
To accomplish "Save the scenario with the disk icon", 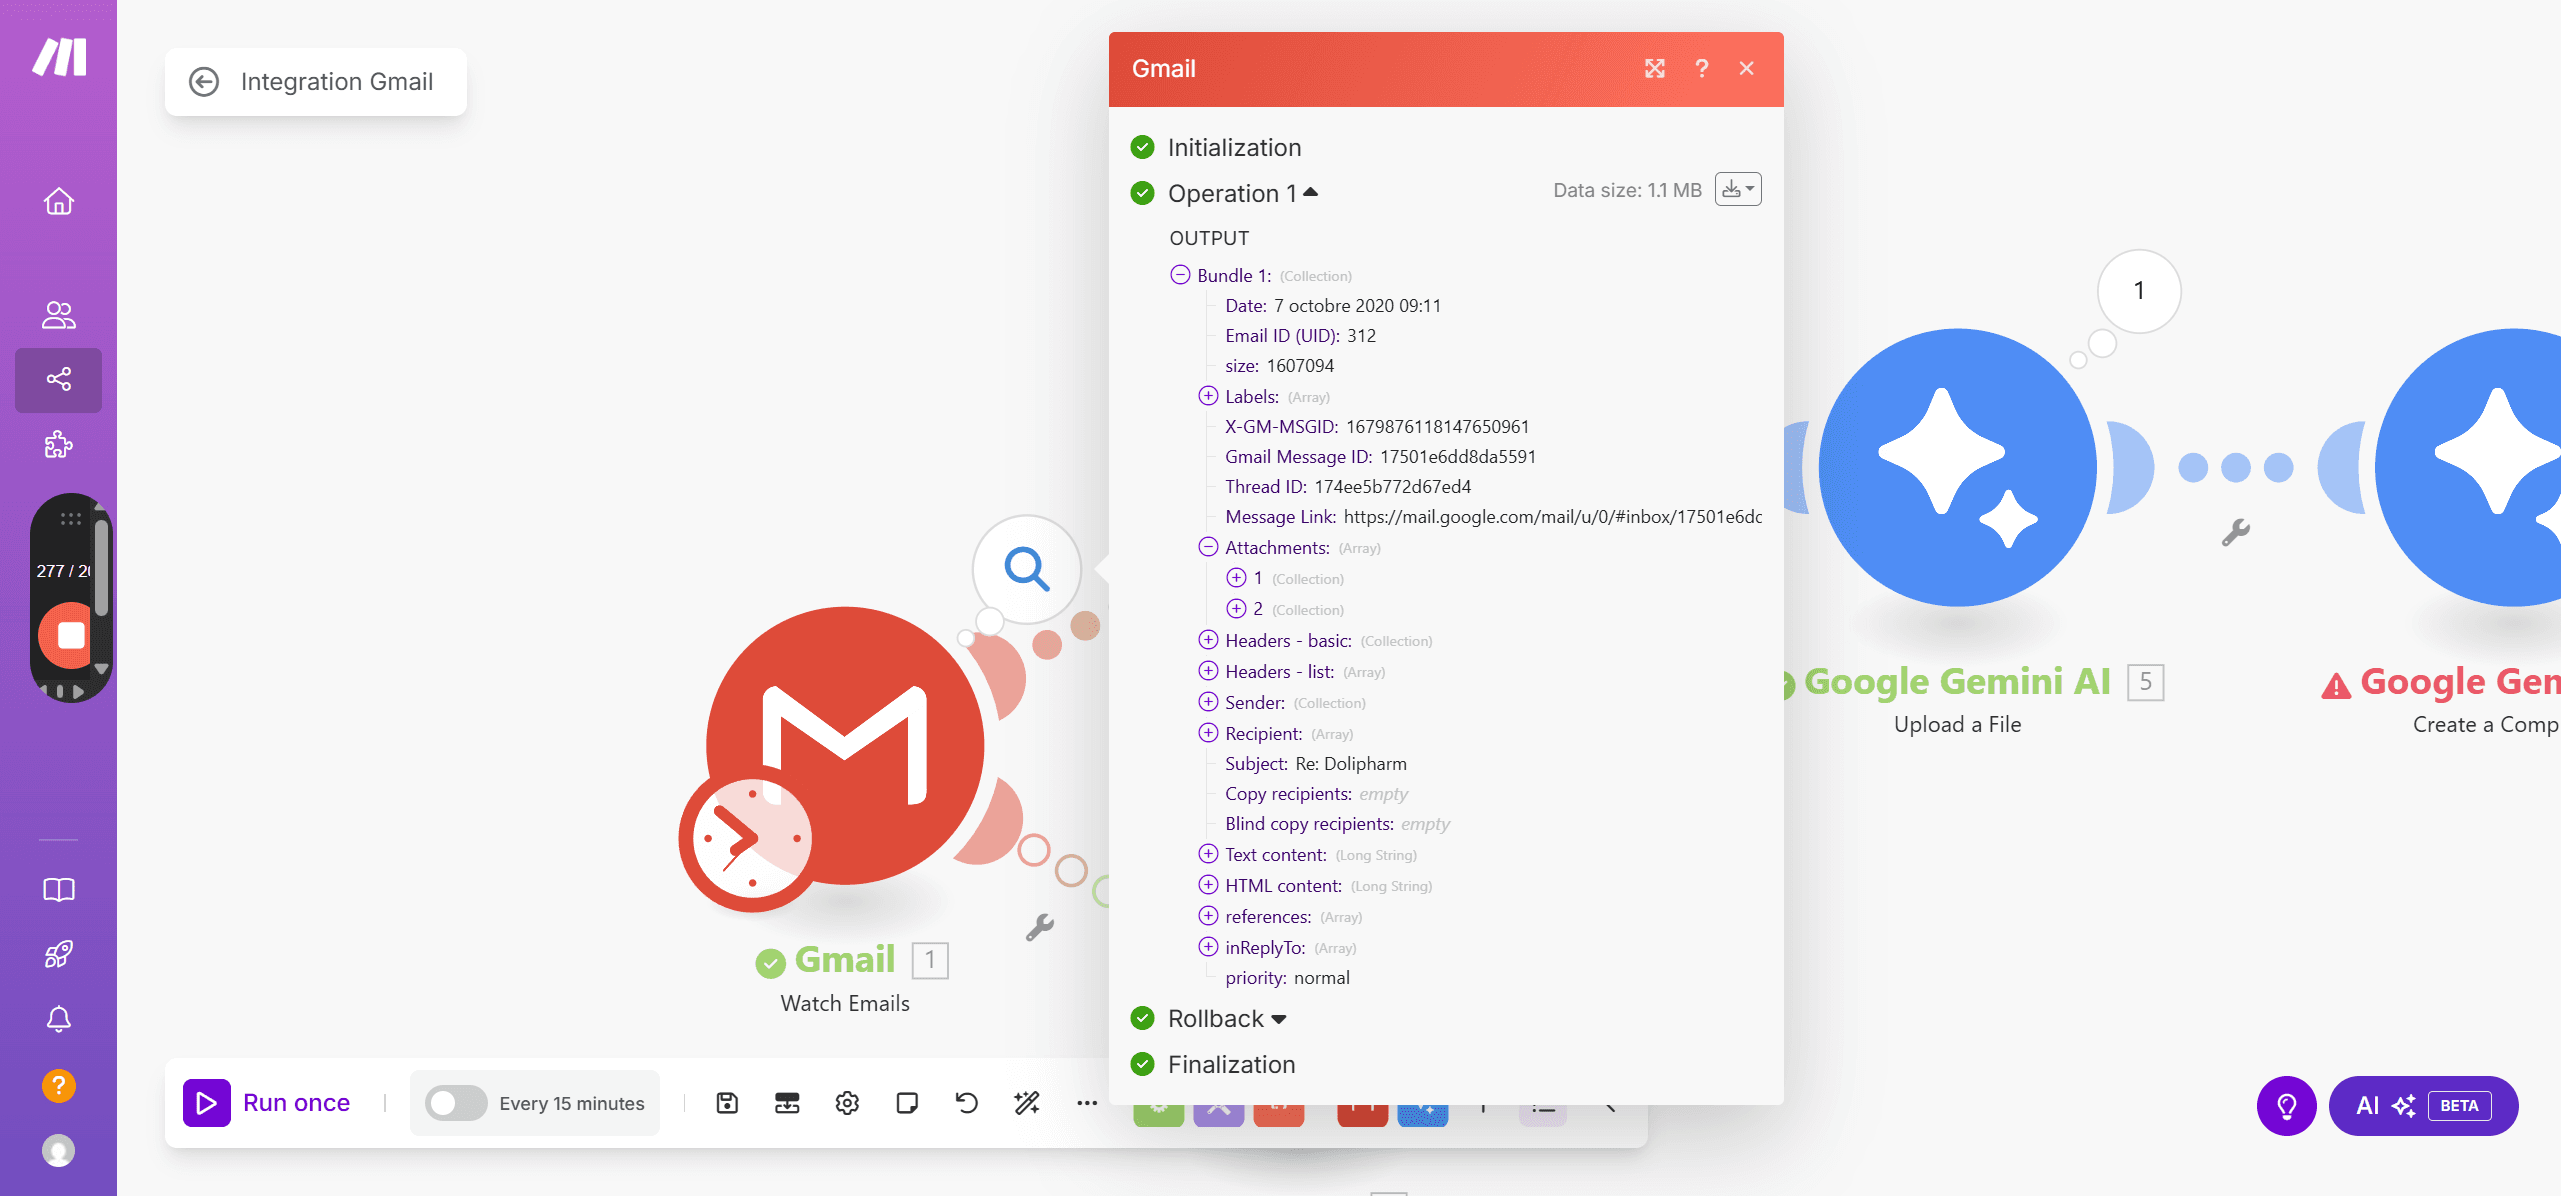I will (727, 1103).
